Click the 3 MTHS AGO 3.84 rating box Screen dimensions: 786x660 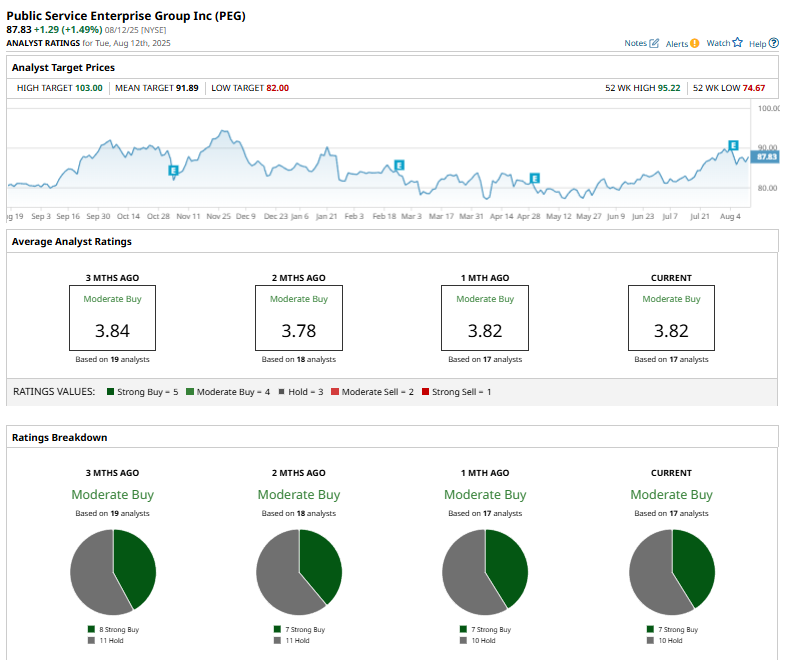[112, 318]
